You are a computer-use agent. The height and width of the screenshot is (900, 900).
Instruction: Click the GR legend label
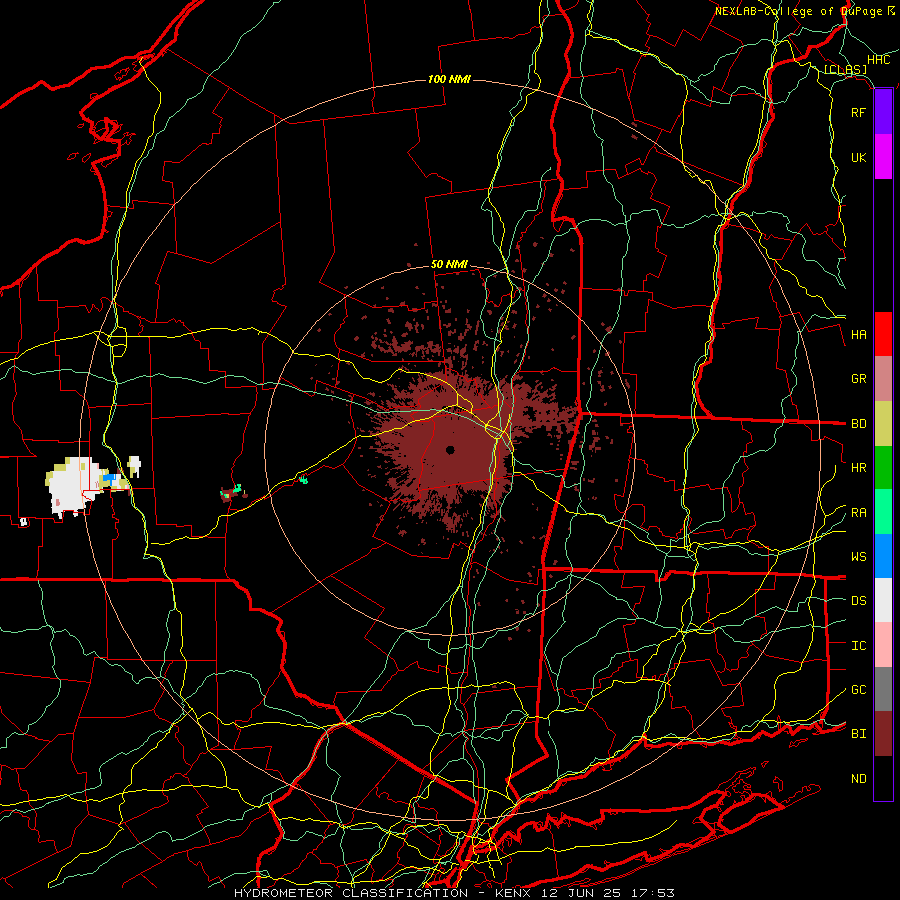(858, 379)
